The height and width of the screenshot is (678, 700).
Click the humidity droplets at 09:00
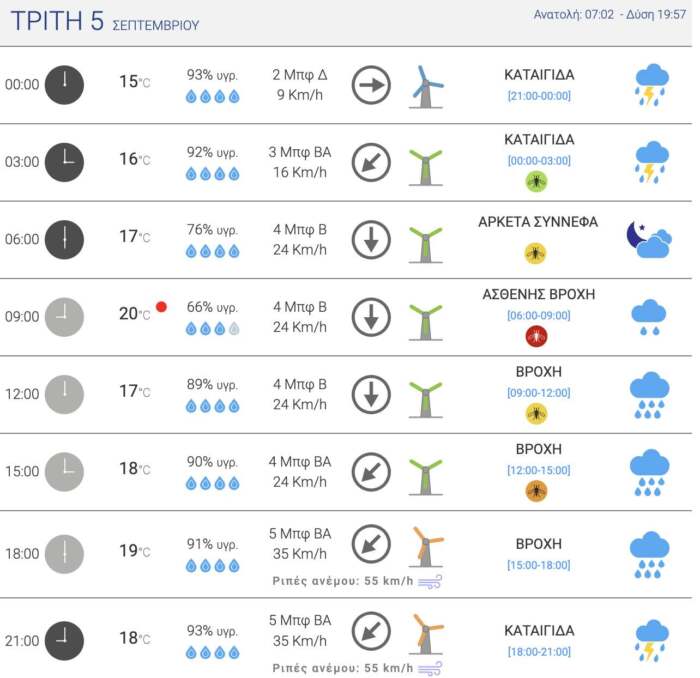point(212,328)
